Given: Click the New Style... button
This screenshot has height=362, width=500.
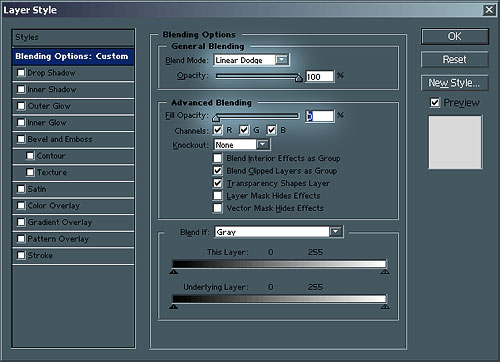Looking at the screenshot, I should pos(455,83).
